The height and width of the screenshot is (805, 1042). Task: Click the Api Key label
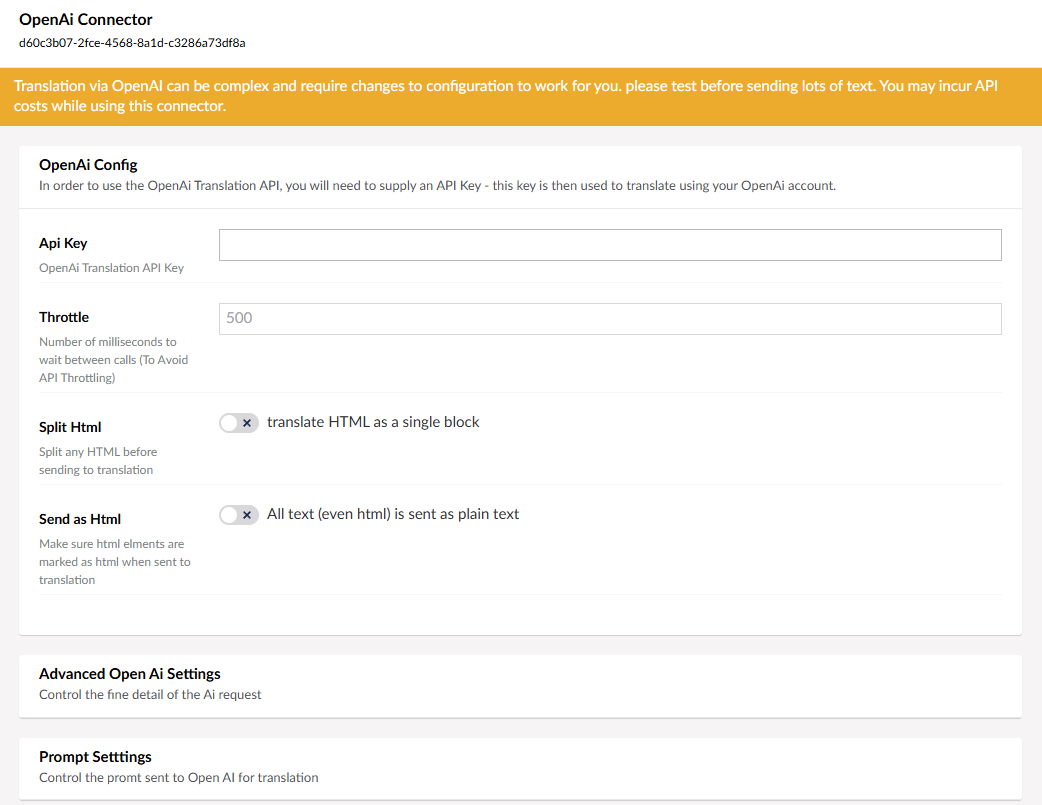point(63,243)
